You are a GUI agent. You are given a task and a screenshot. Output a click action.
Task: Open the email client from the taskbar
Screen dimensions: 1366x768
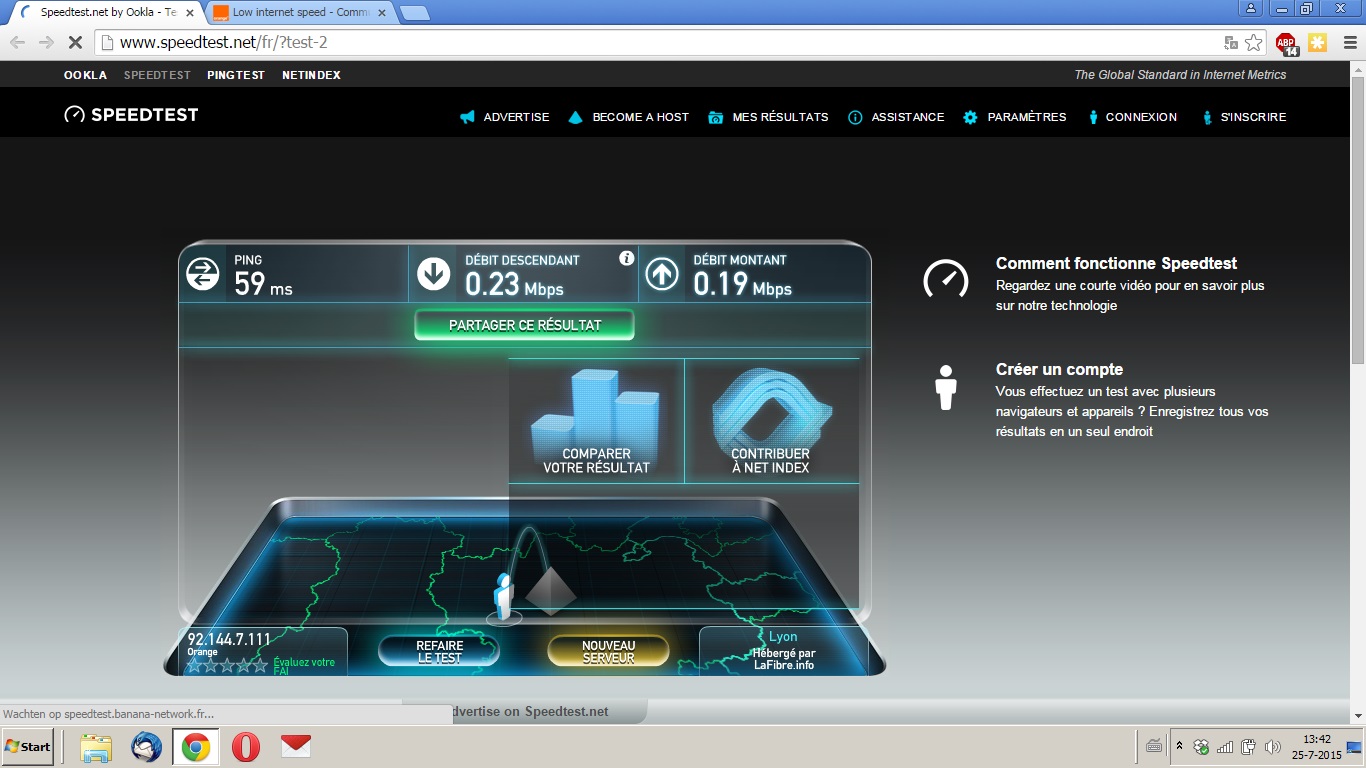point(294,747)
